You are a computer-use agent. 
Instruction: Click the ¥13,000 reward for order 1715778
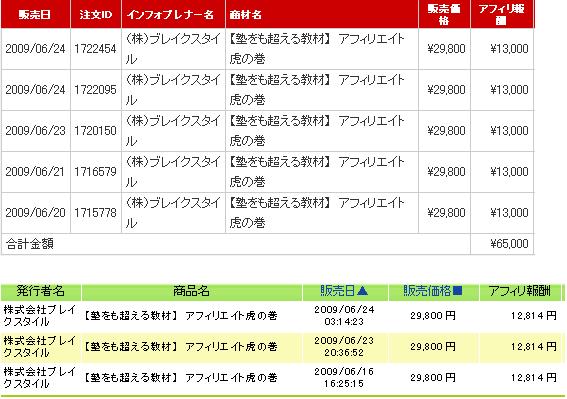pyautogui.click(x=509, y=213)
